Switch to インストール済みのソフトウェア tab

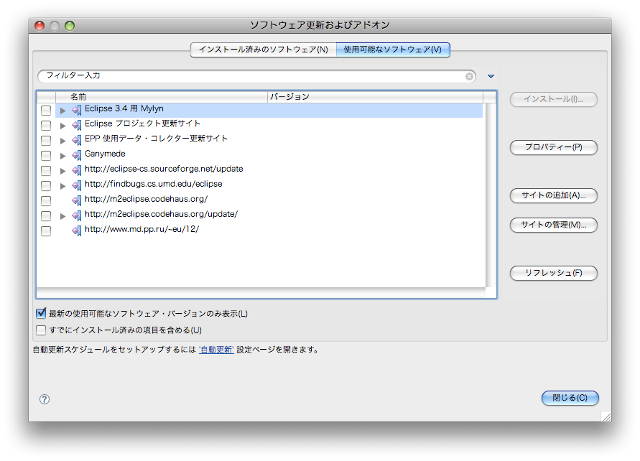pyautogui.click(x=262, y=49)
